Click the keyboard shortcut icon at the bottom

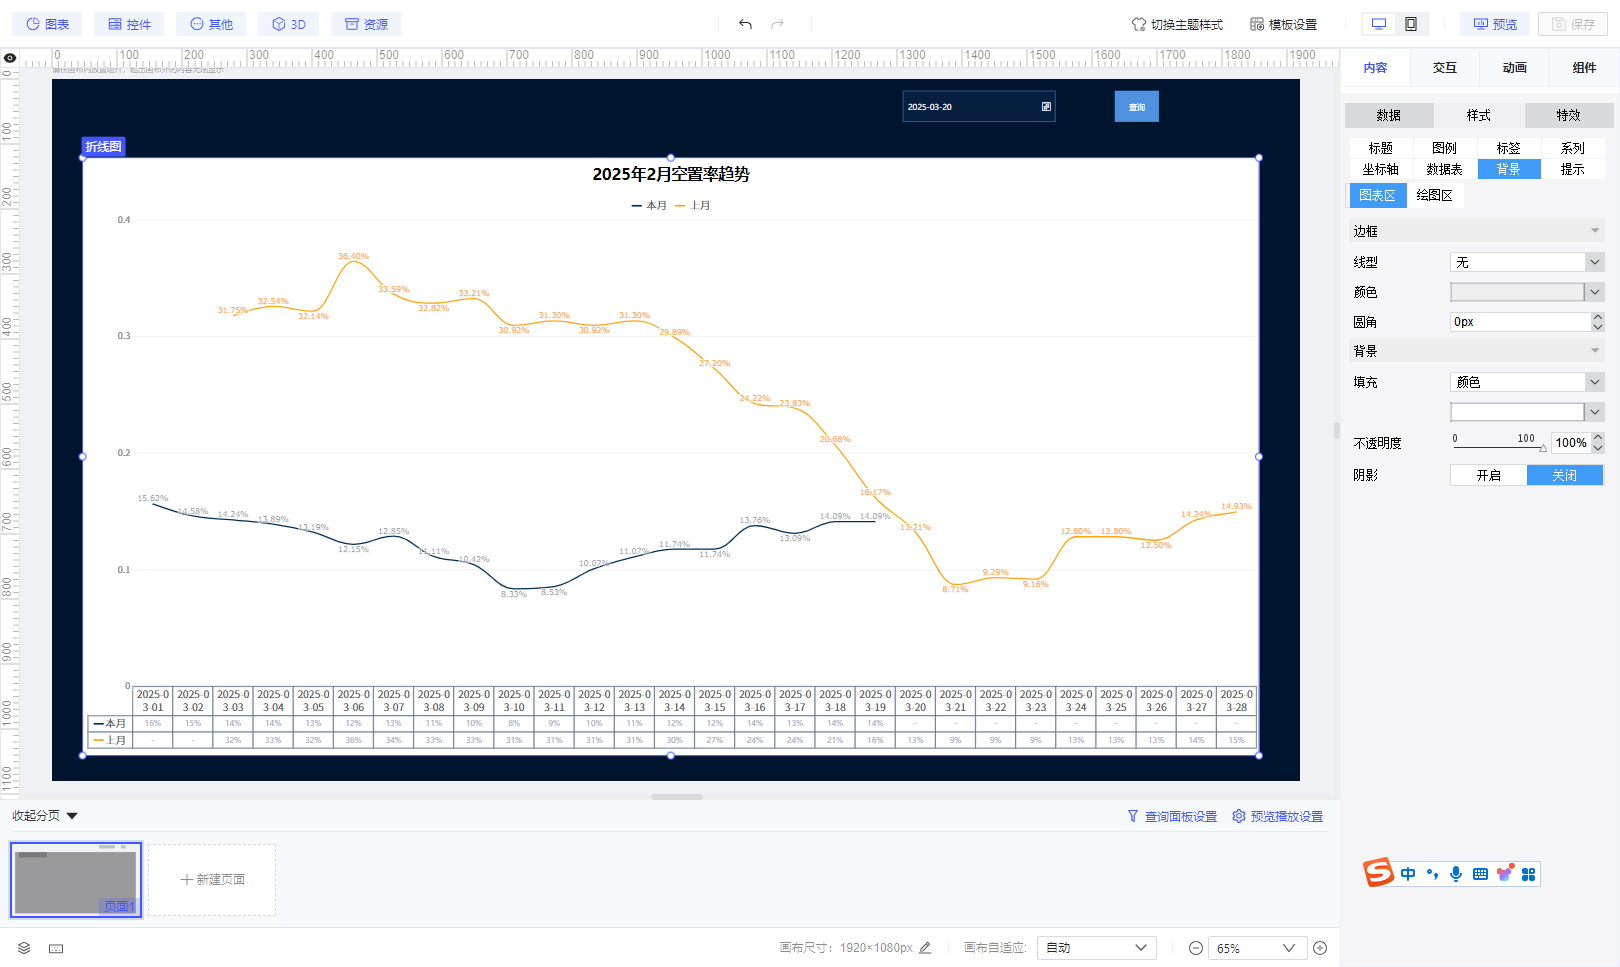pyautogui.click(x=56, y=948)
